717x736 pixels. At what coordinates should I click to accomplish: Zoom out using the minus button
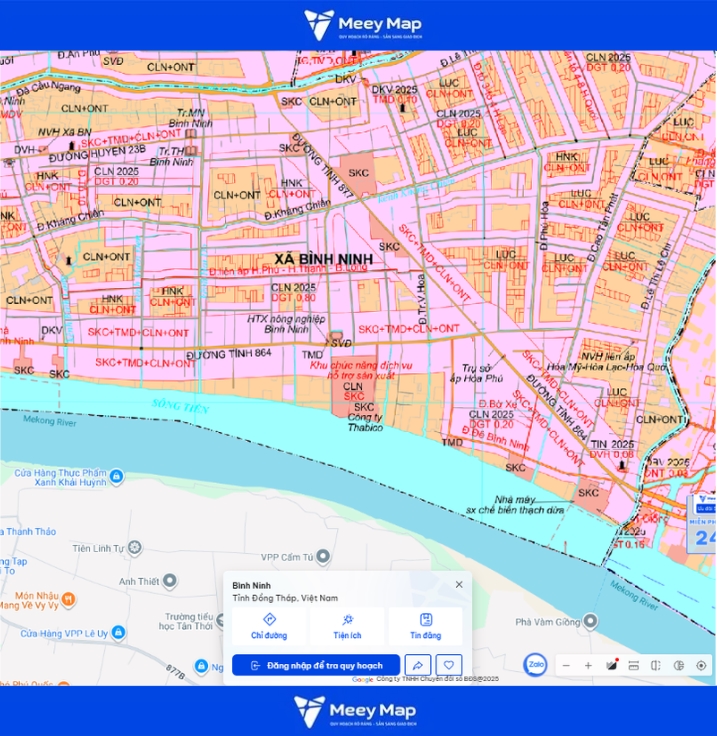566,666
